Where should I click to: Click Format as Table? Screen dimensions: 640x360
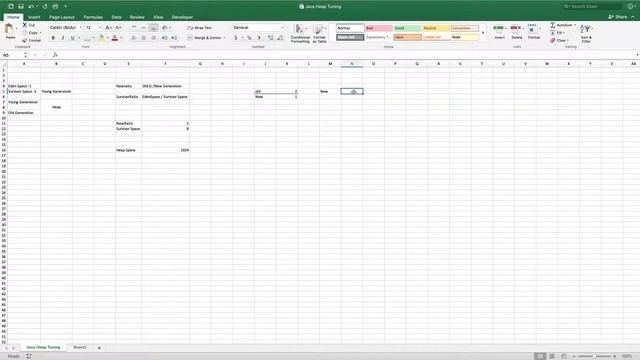pos(319,33)
